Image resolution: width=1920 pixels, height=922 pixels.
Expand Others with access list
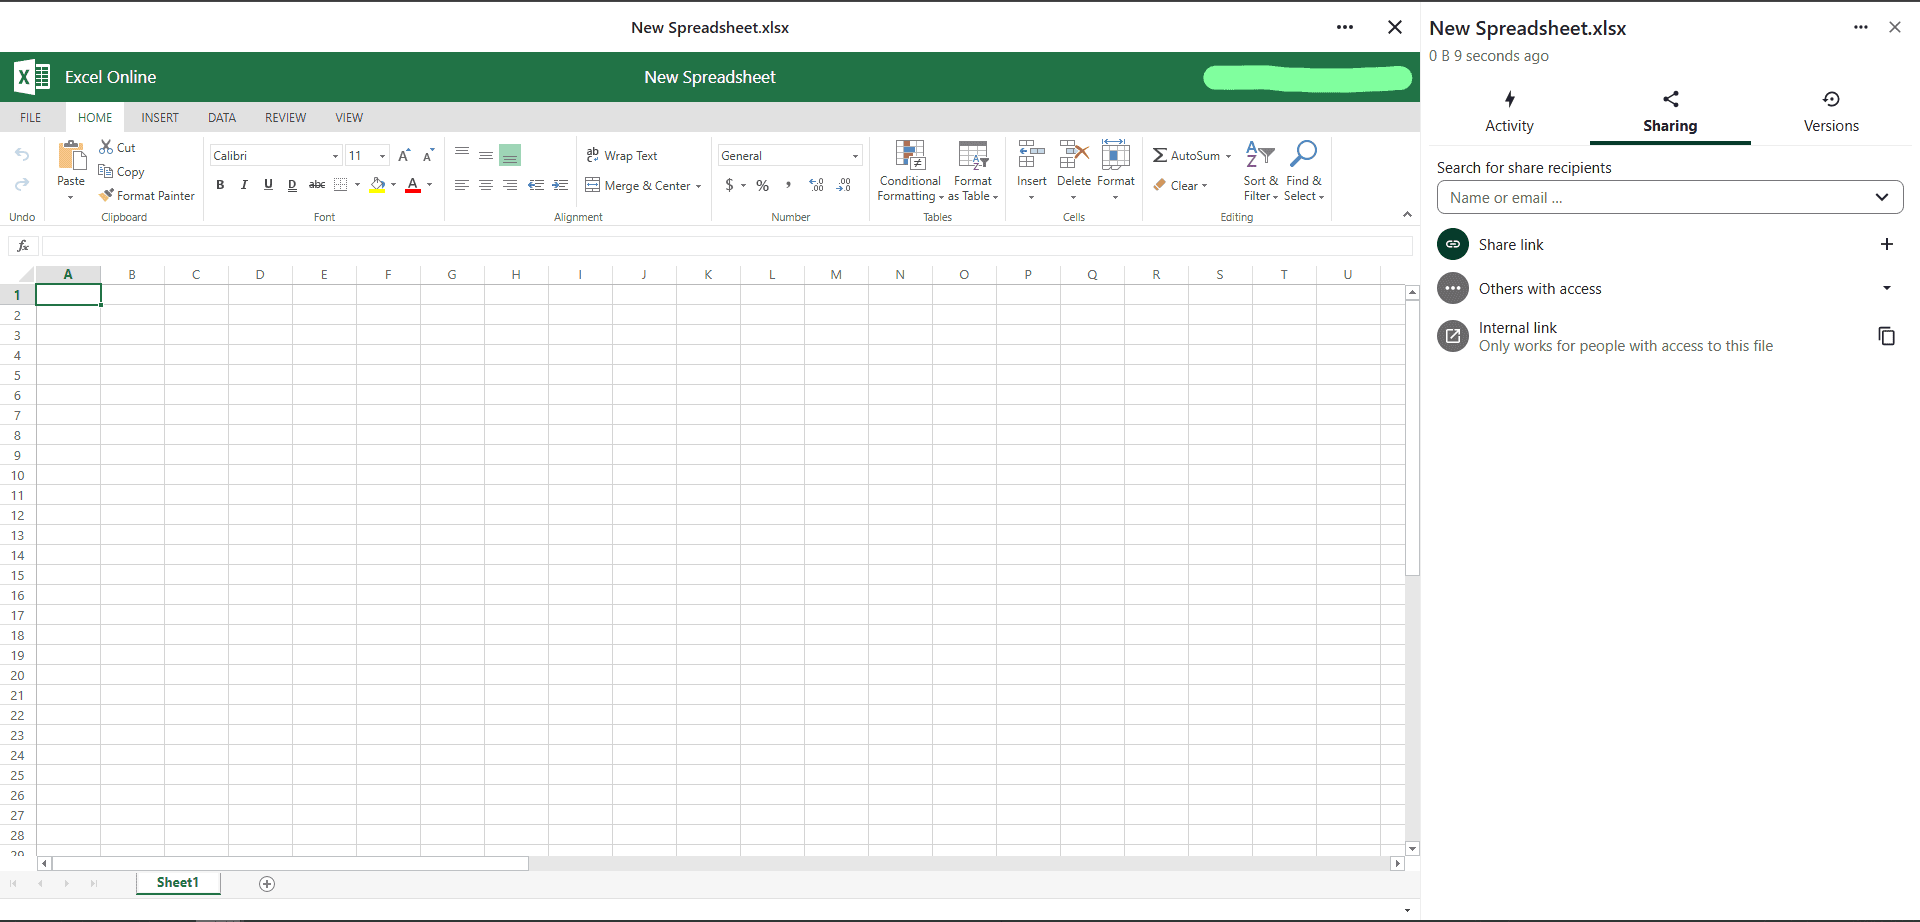click(x=1886, y=289)
